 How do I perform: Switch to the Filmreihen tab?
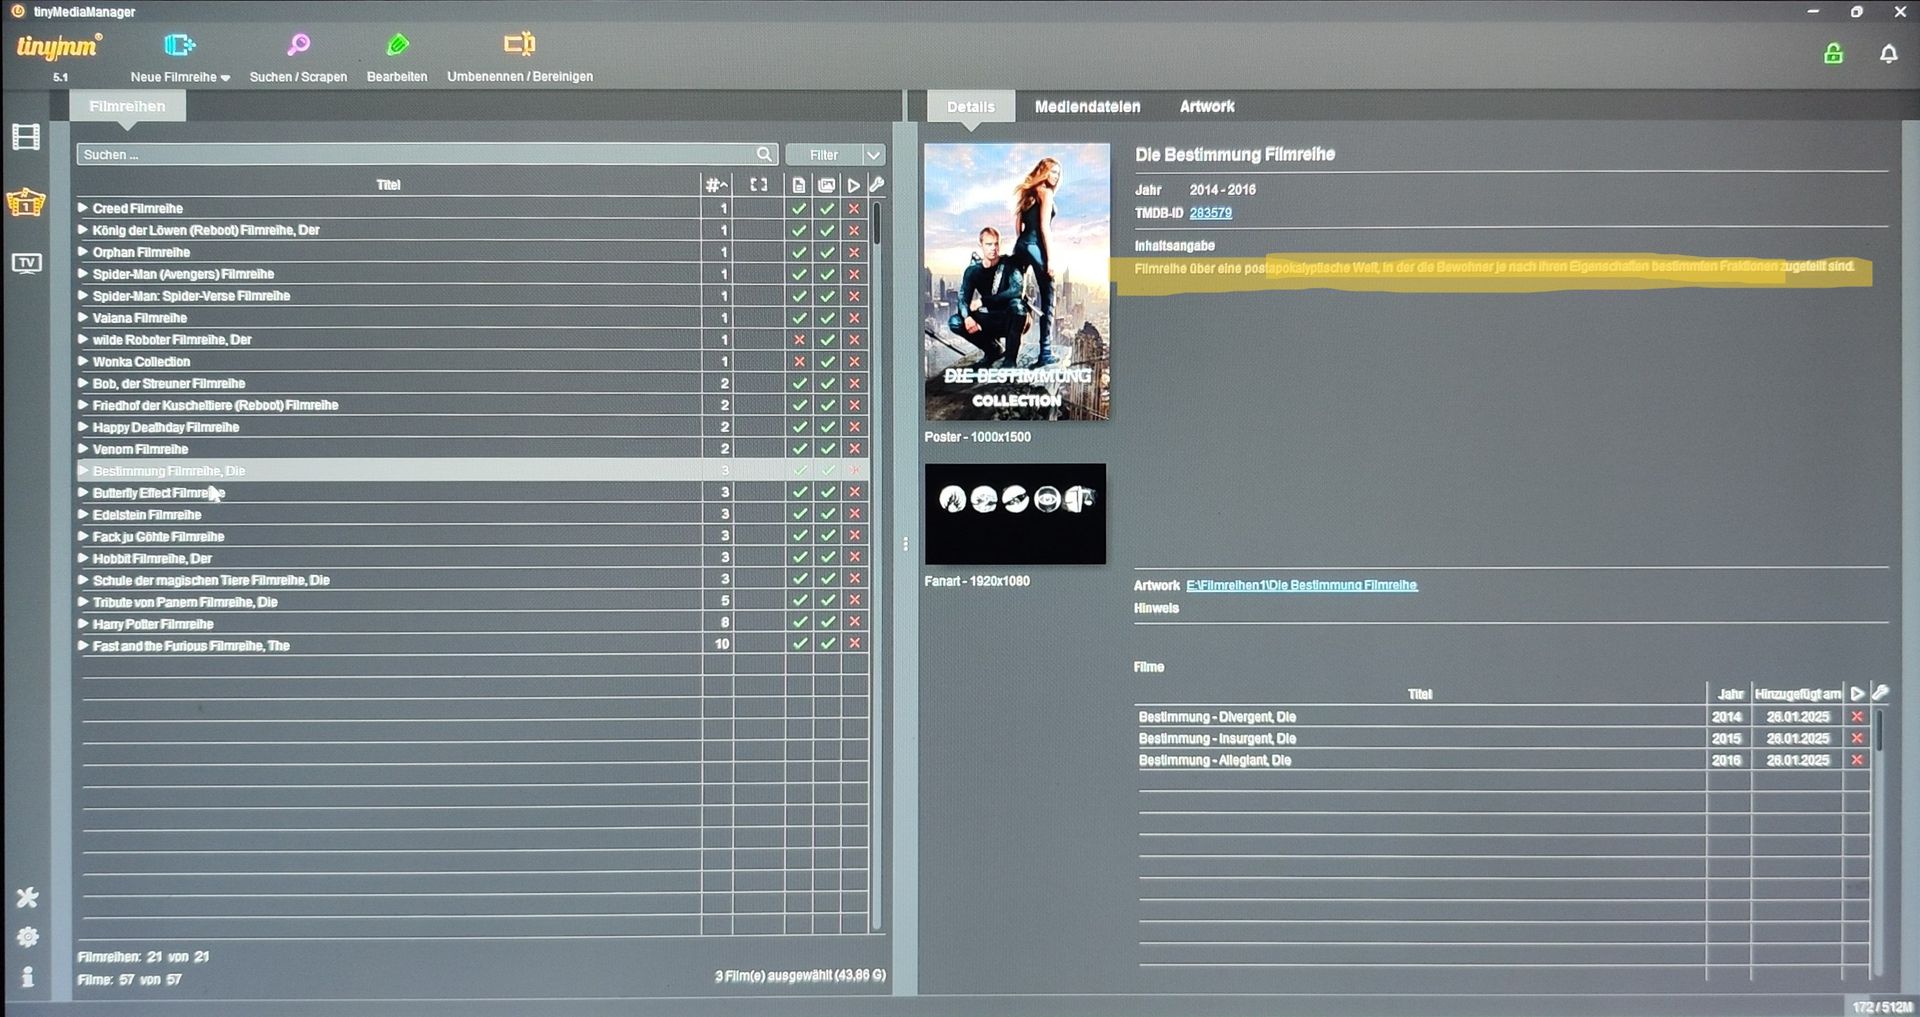click(x=127, y=106)
